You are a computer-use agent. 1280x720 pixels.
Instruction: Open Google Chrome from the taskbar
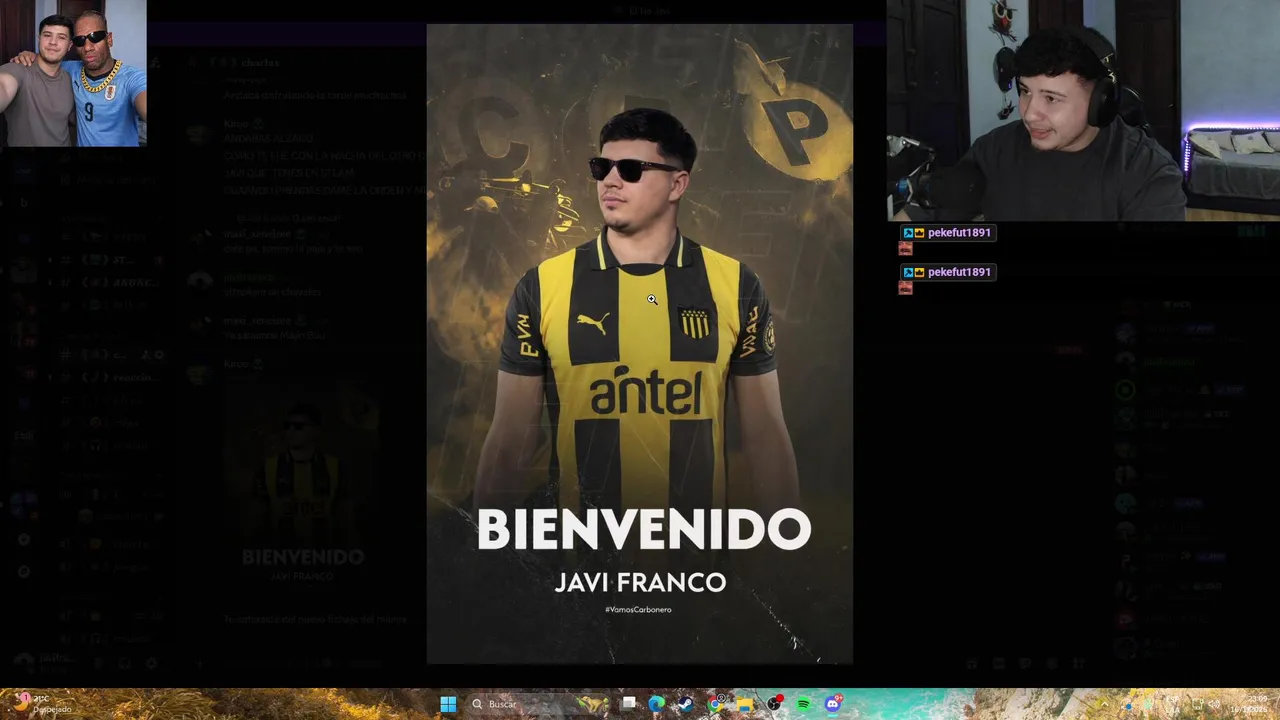(x=715, y=704)
